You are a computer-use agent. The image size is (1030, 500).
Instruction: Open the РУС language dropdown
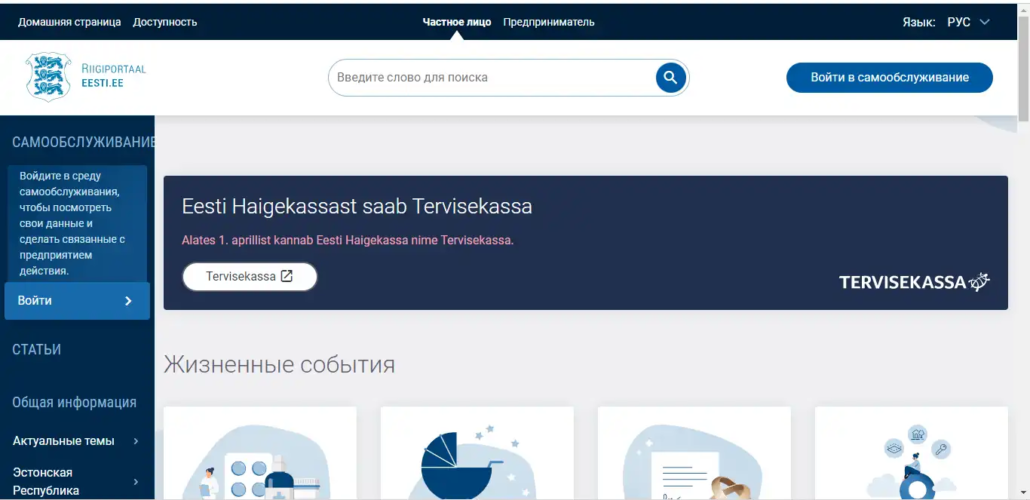click(x=968, y=22)
